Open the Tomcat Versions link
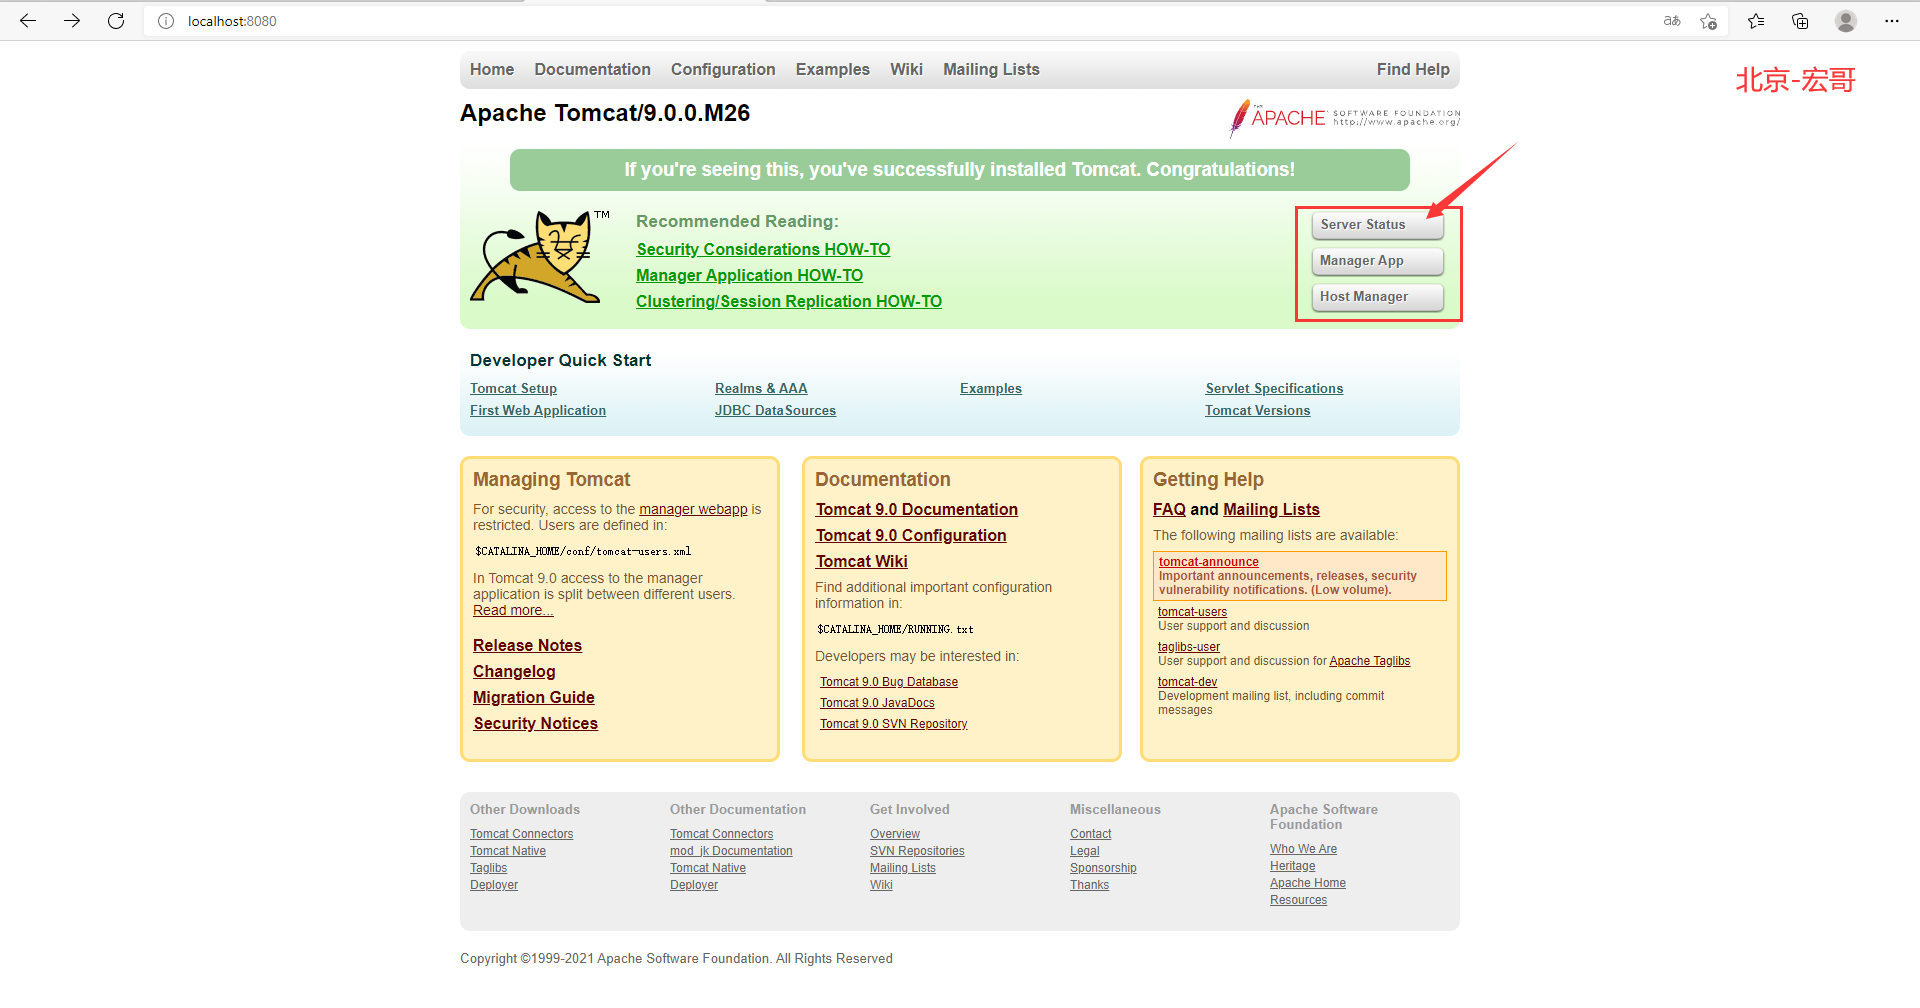Image resolution: width=1920 pixels, height=1008 pixels. pyautogui.click(x=1257, y=411)
